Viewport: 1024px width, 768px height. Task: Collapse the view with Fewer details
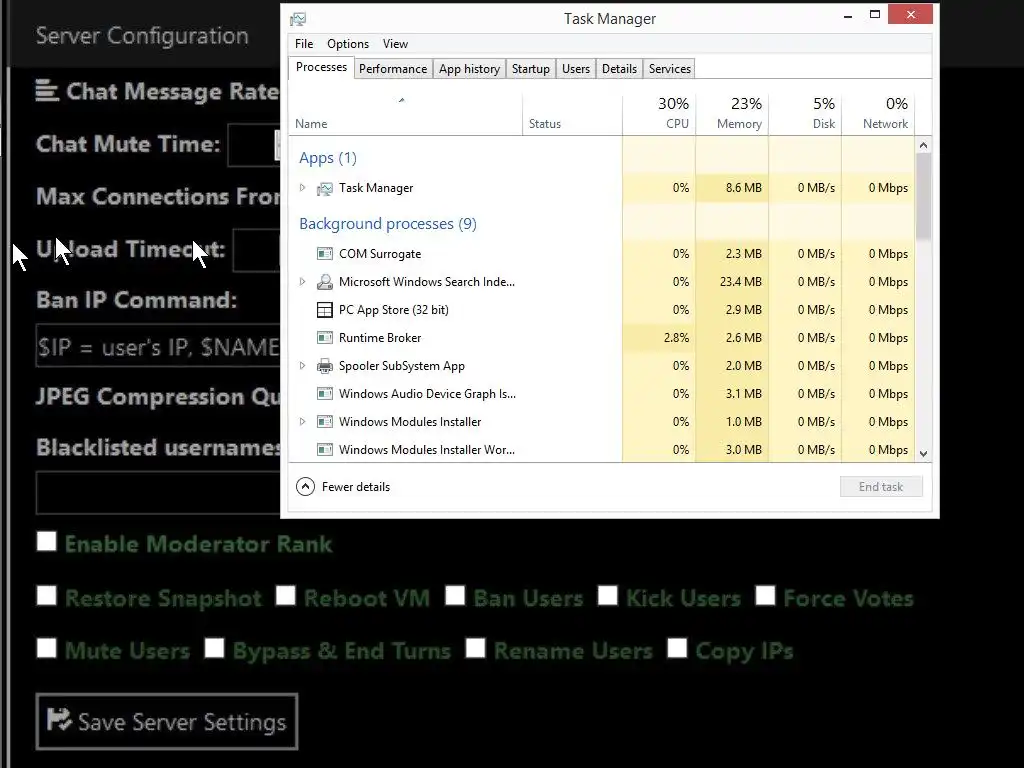pyautogui.click(x=343, y=487)
